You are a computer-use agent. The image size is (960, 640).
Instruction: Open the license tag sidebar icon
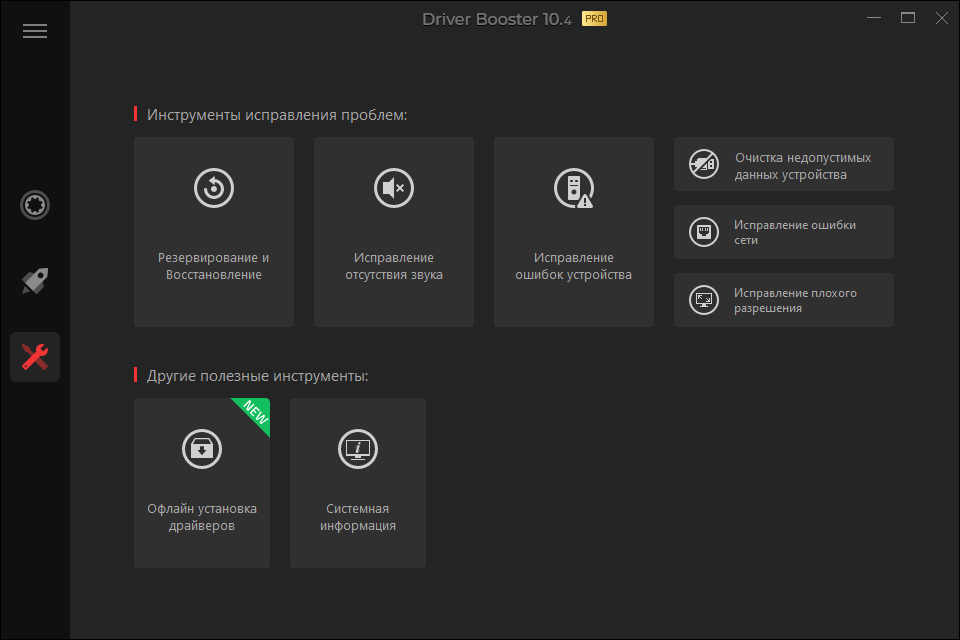pos(35,281)
